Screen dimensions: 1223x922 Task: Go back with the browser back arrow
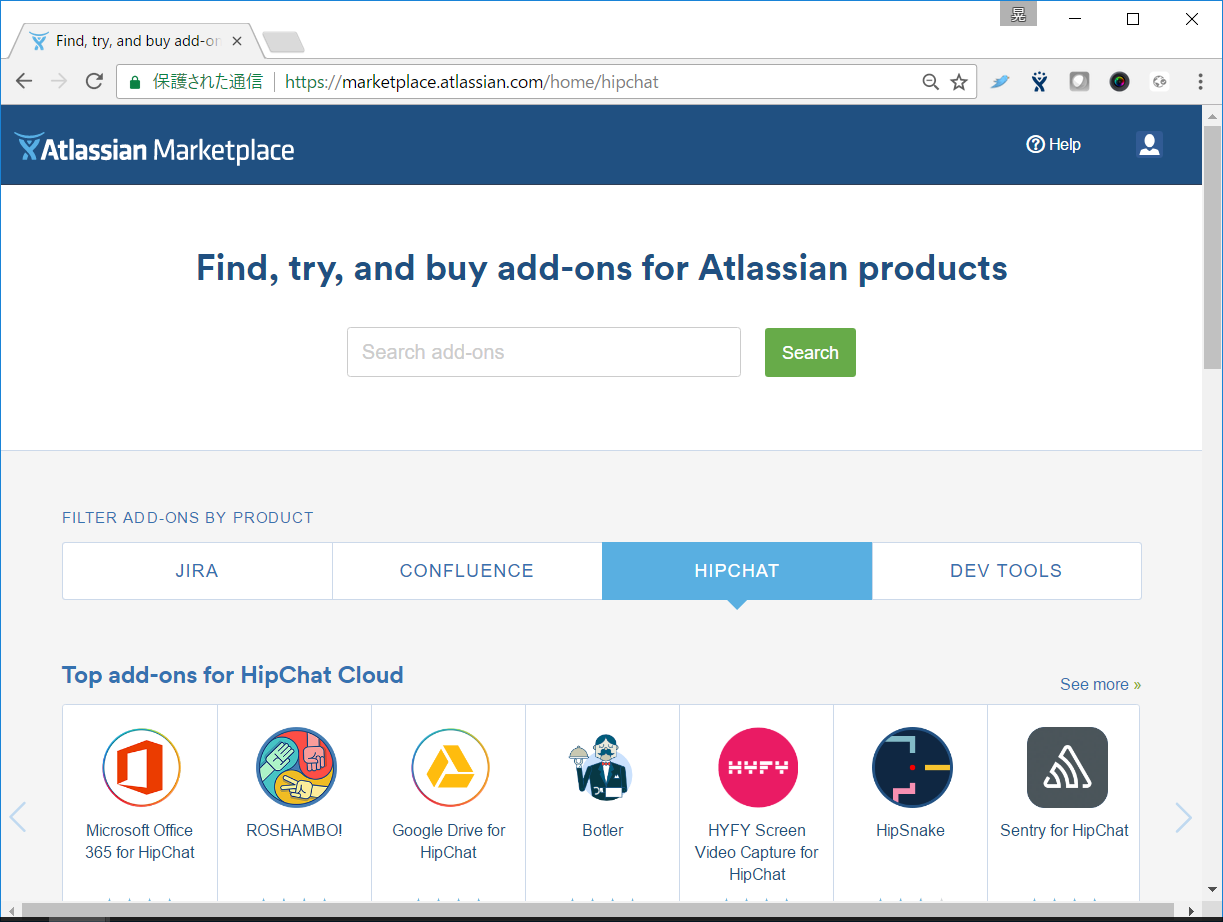tap(24, 82)
